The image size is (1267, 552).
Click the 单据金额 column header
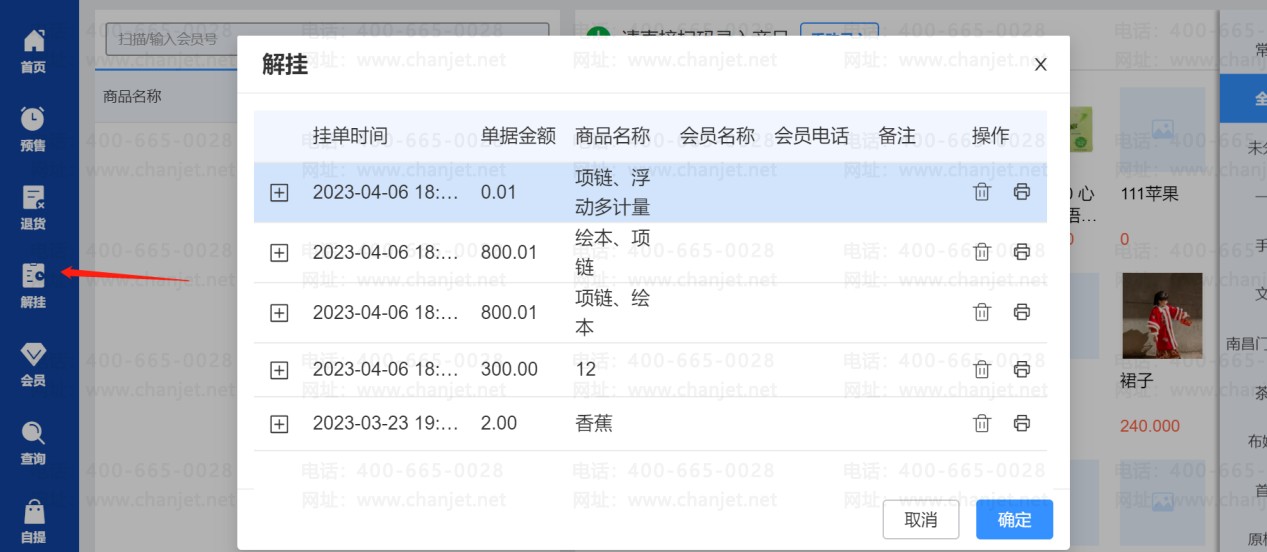[518, 136]
